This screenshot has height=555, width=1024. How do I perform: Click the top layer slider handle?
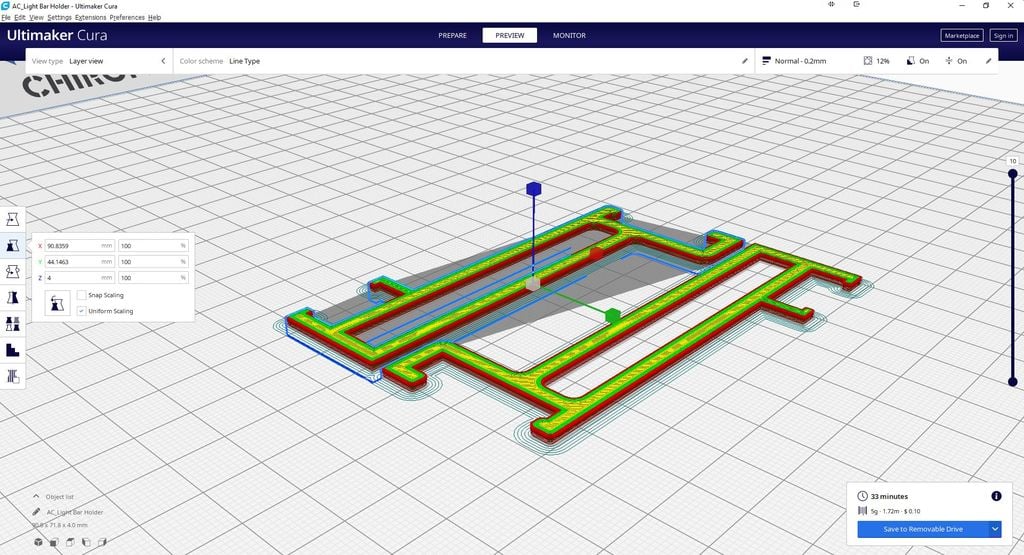1012,174
